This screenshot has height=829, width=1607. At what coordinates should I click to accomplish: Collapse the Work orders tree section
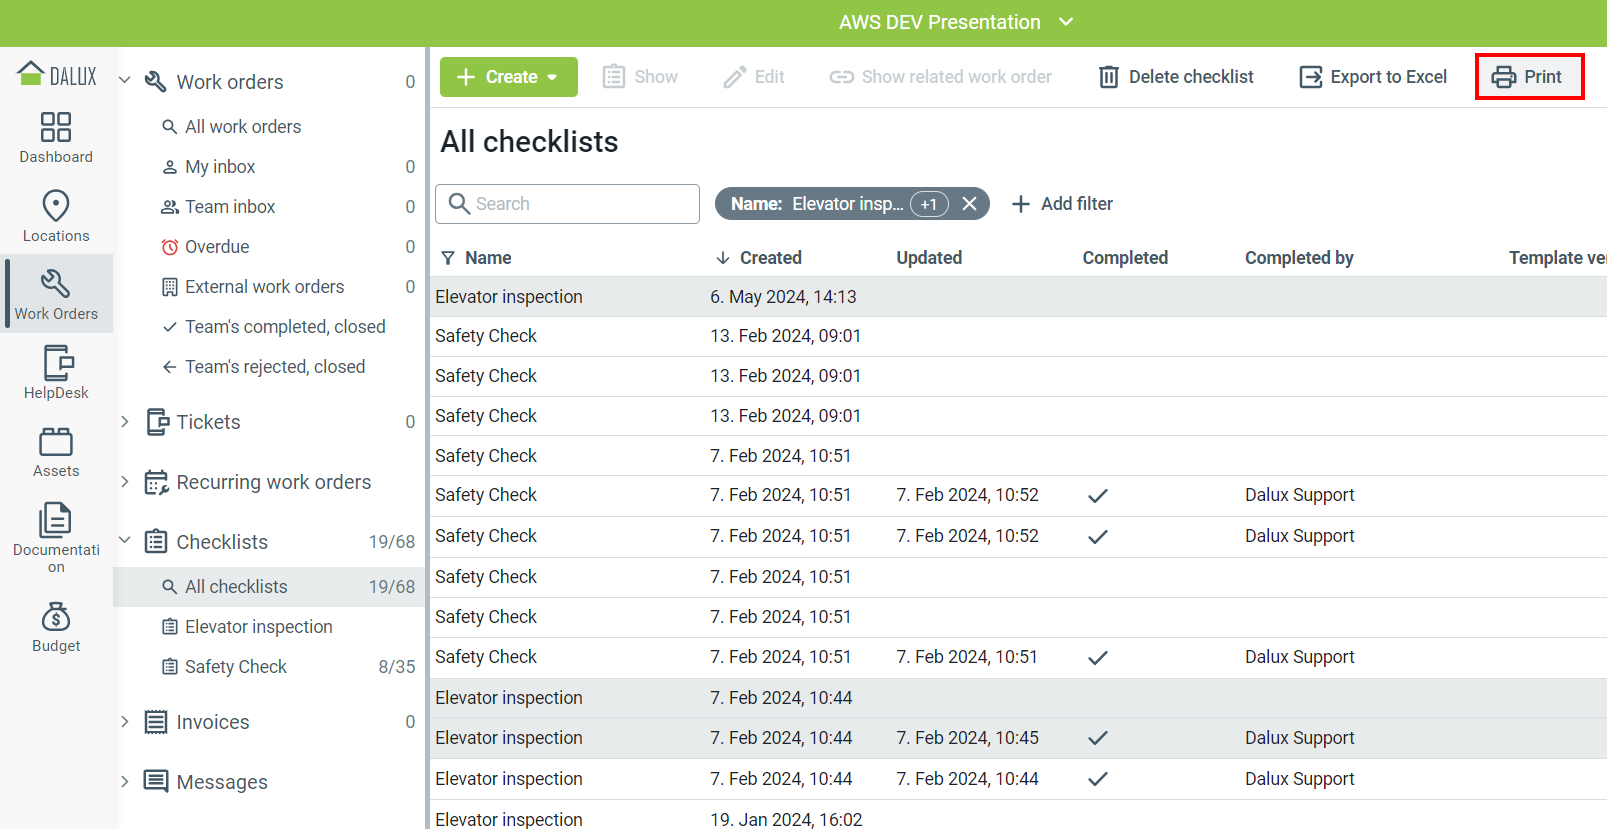point(125,81)
